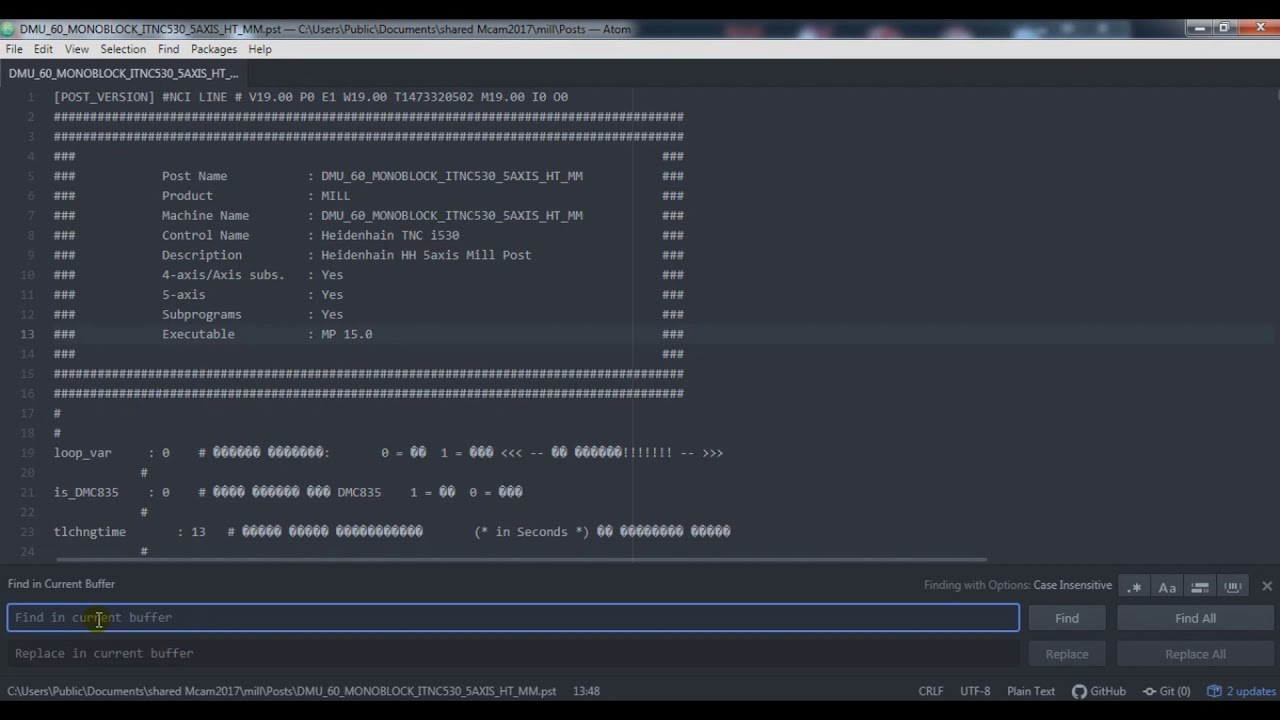The image size is (1280, 720).
Task: Open the 2 updates package notice
Action: click(1241, 691)
